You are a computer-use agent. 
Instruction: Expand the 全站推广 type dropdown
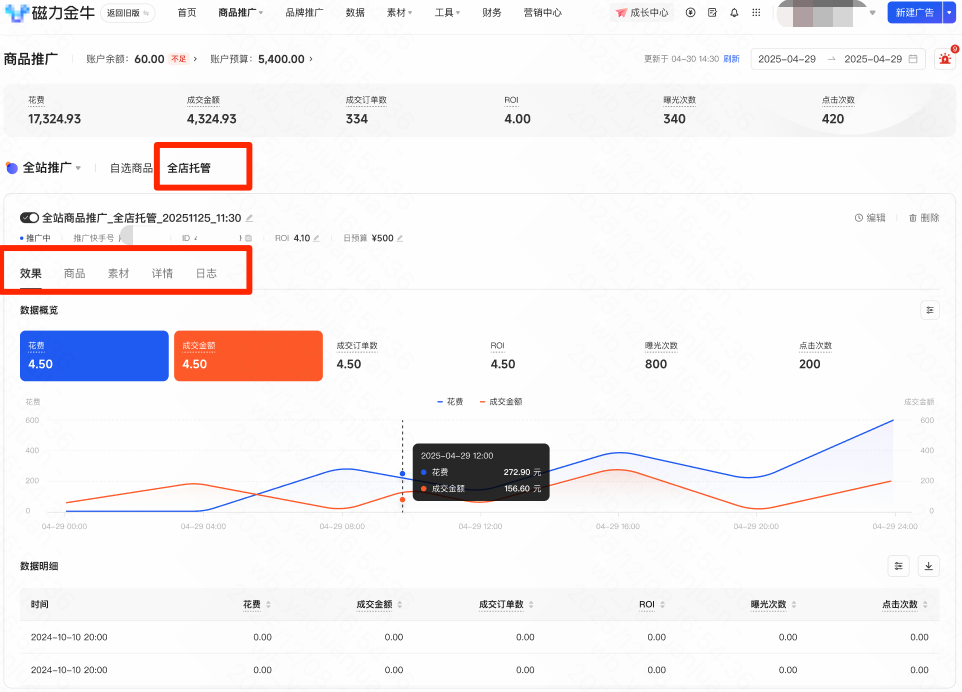(x=78, y=168)
